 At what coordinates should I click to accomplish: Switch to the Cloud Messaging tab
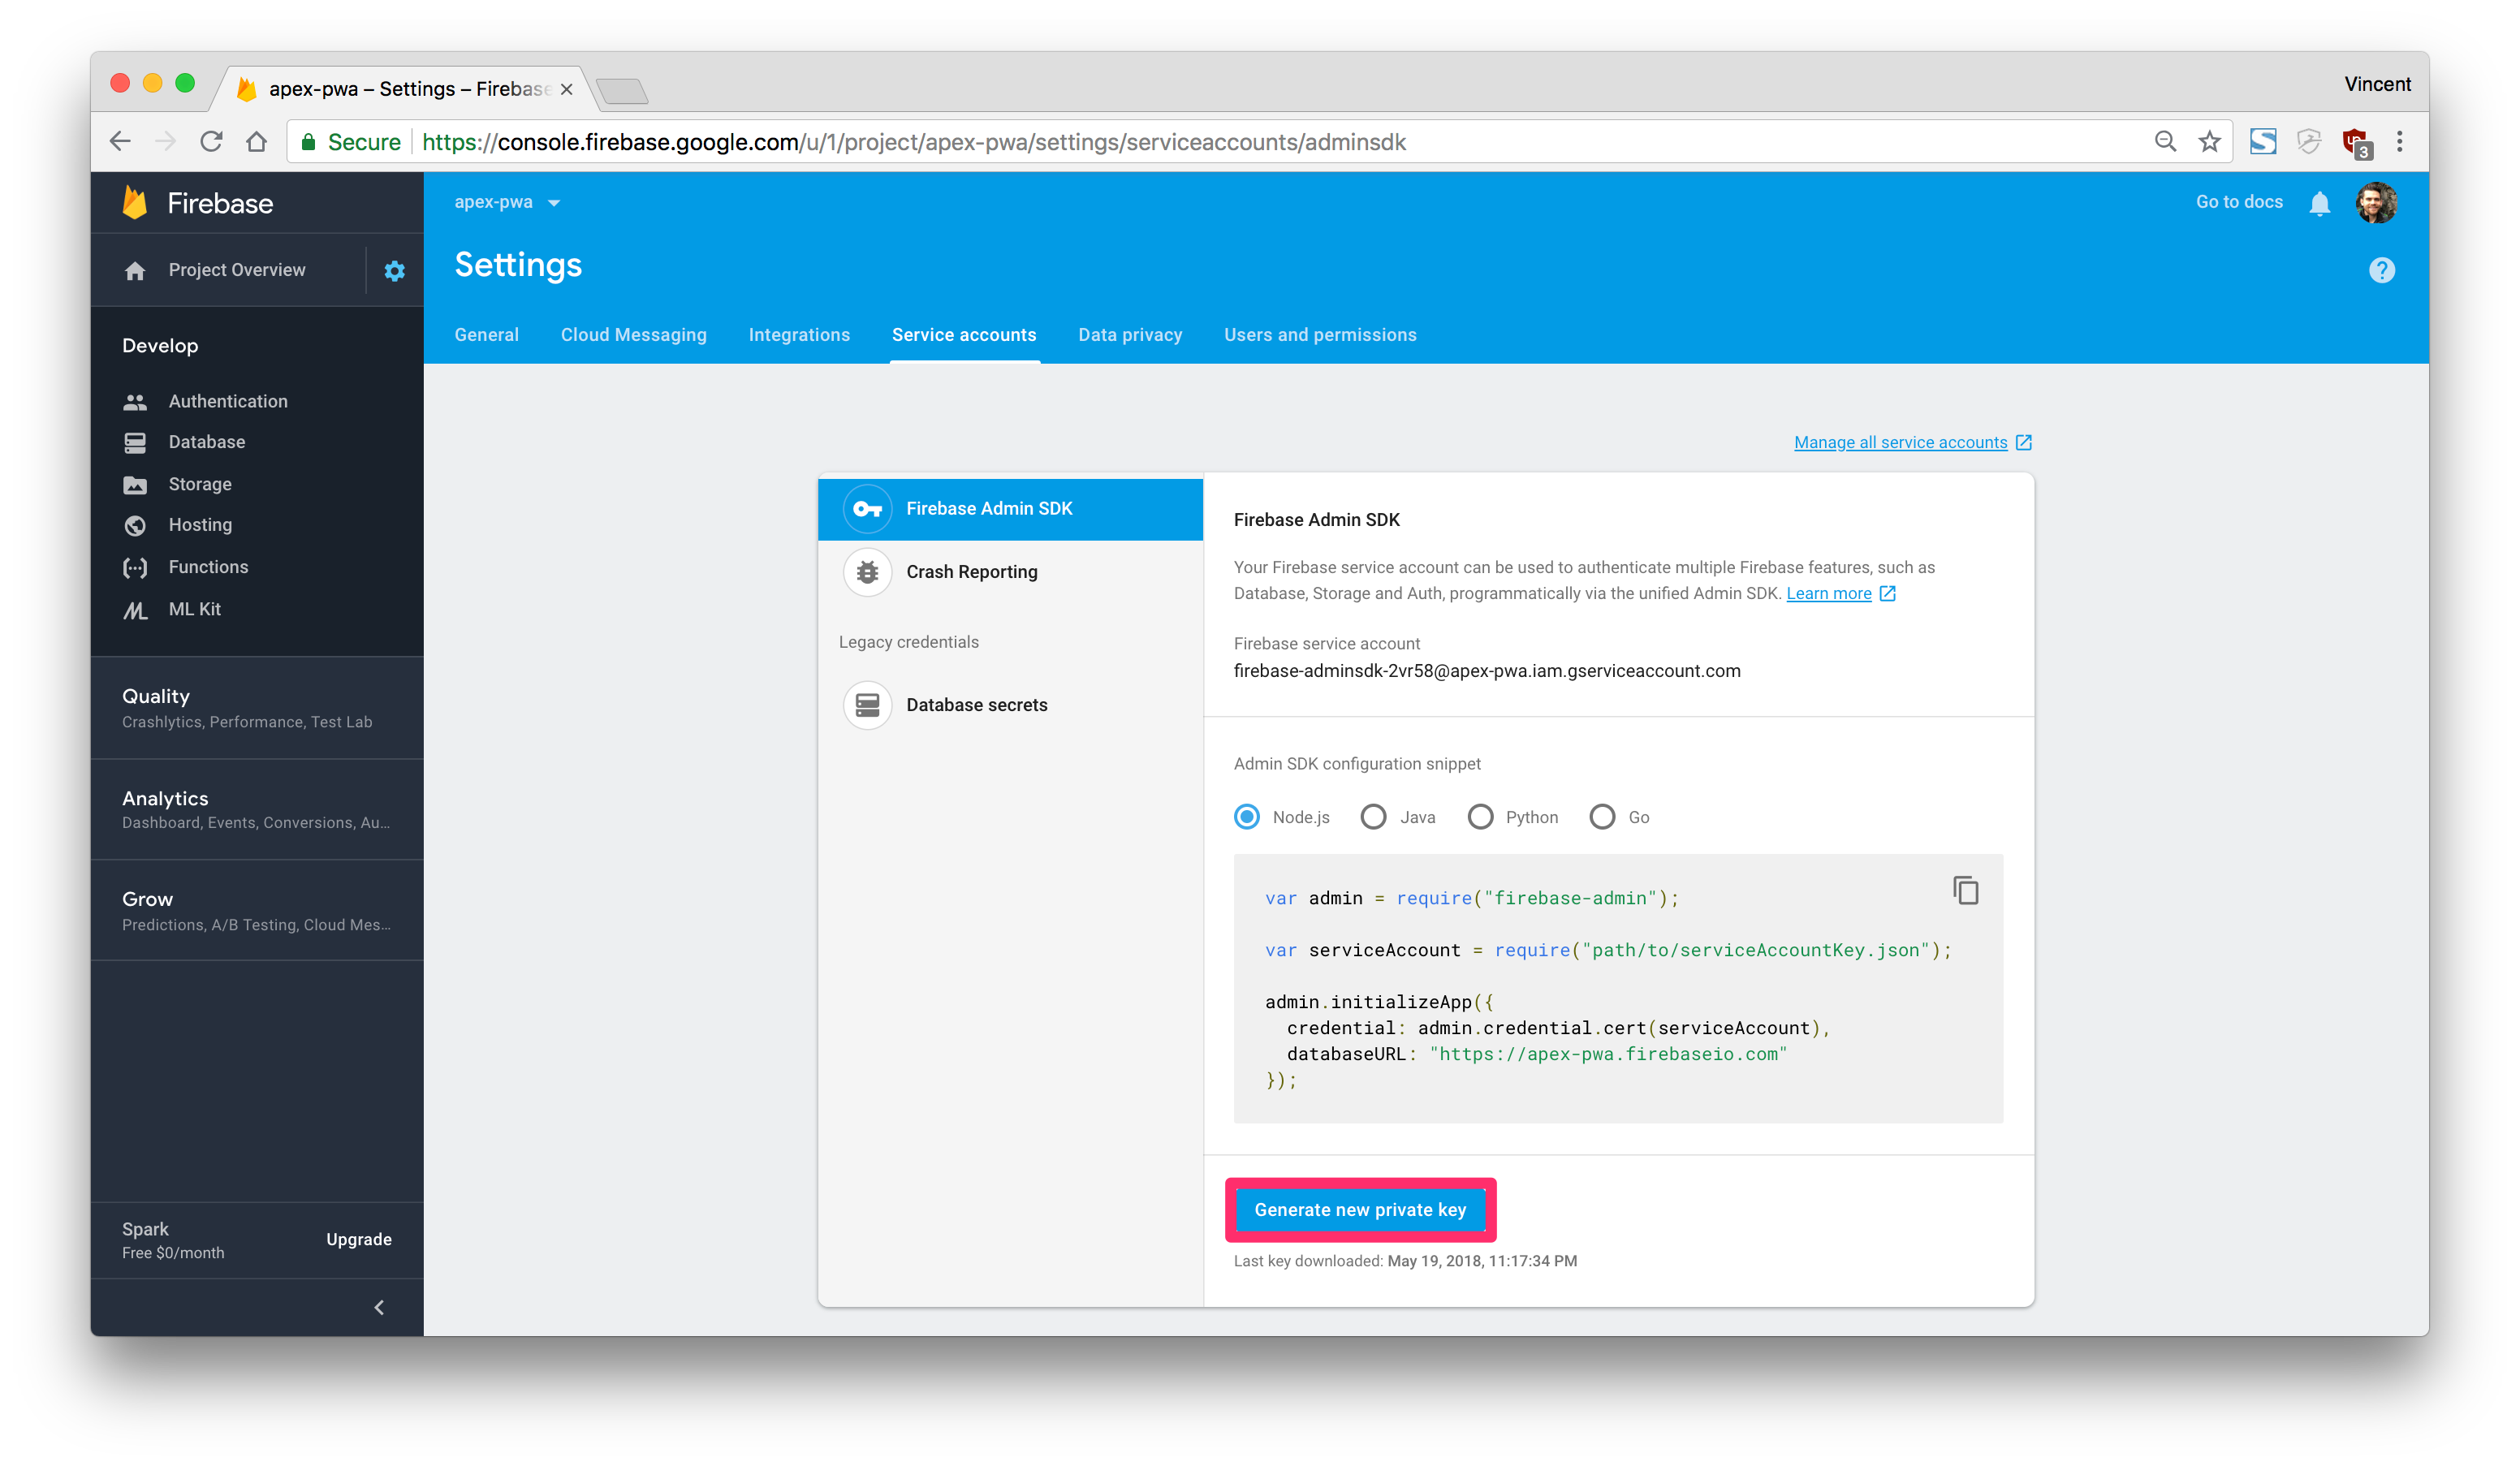pyautogui.click(x=633, y=335)
